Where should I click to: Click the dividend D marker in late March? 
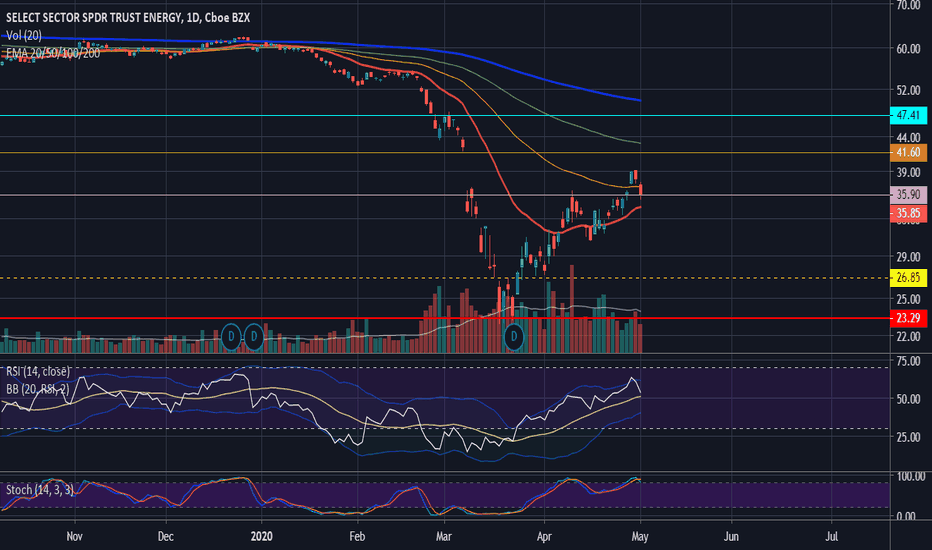(514, 337)
